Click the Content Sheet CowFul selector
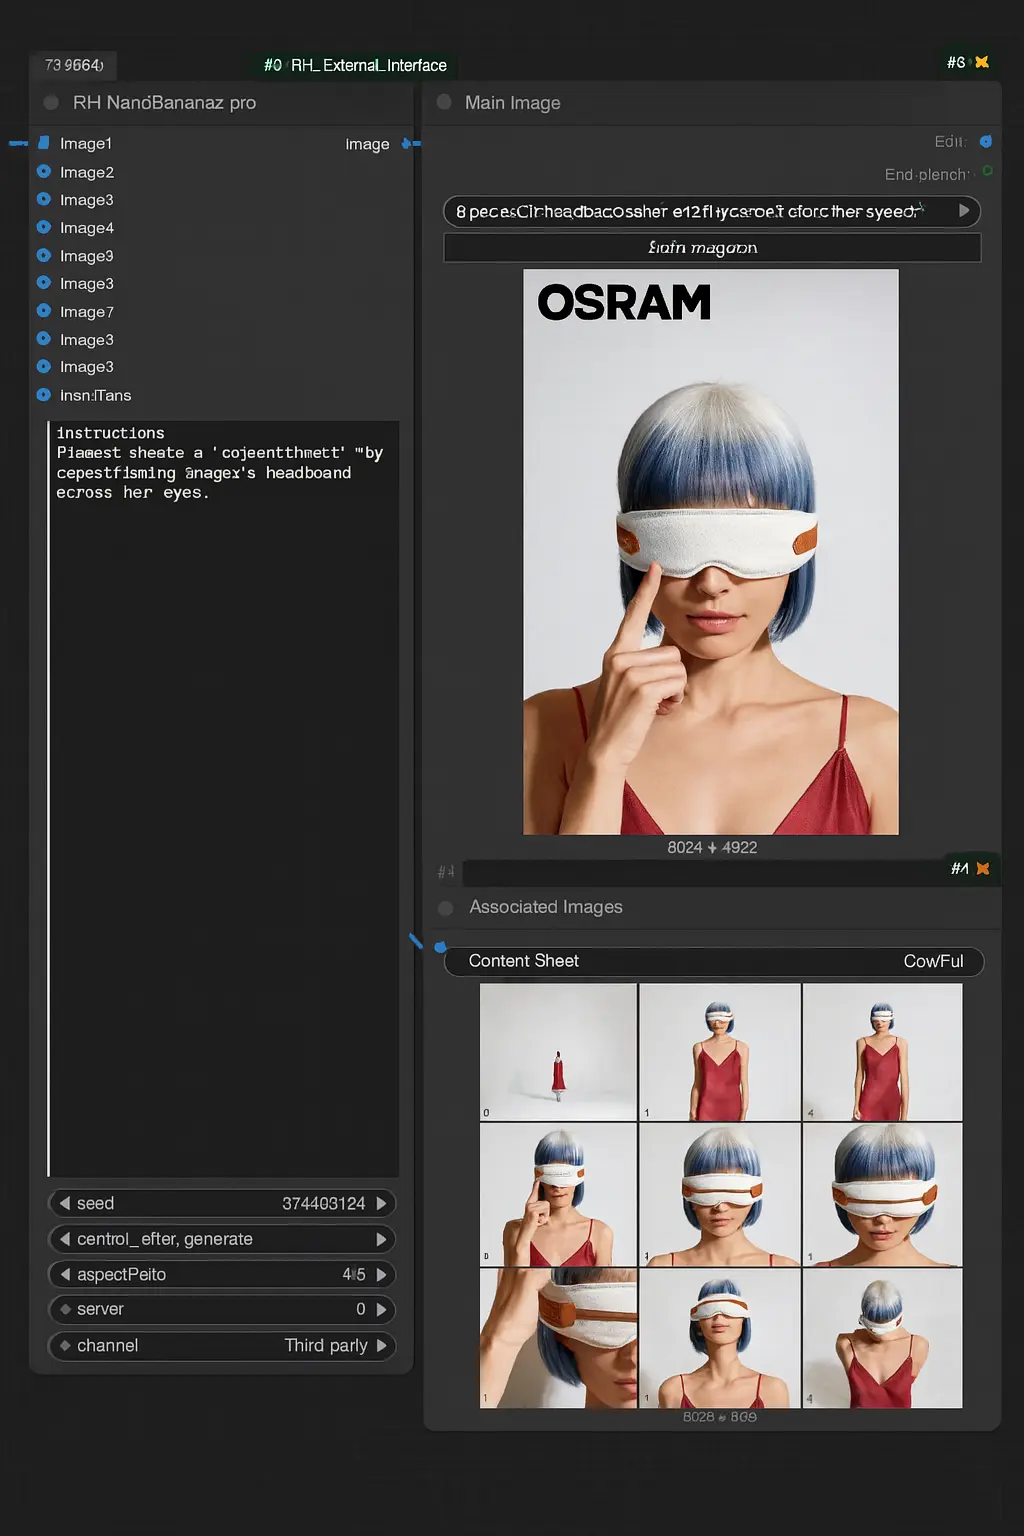This screenshot has height=1536, width=1024. tap(714, 961)
